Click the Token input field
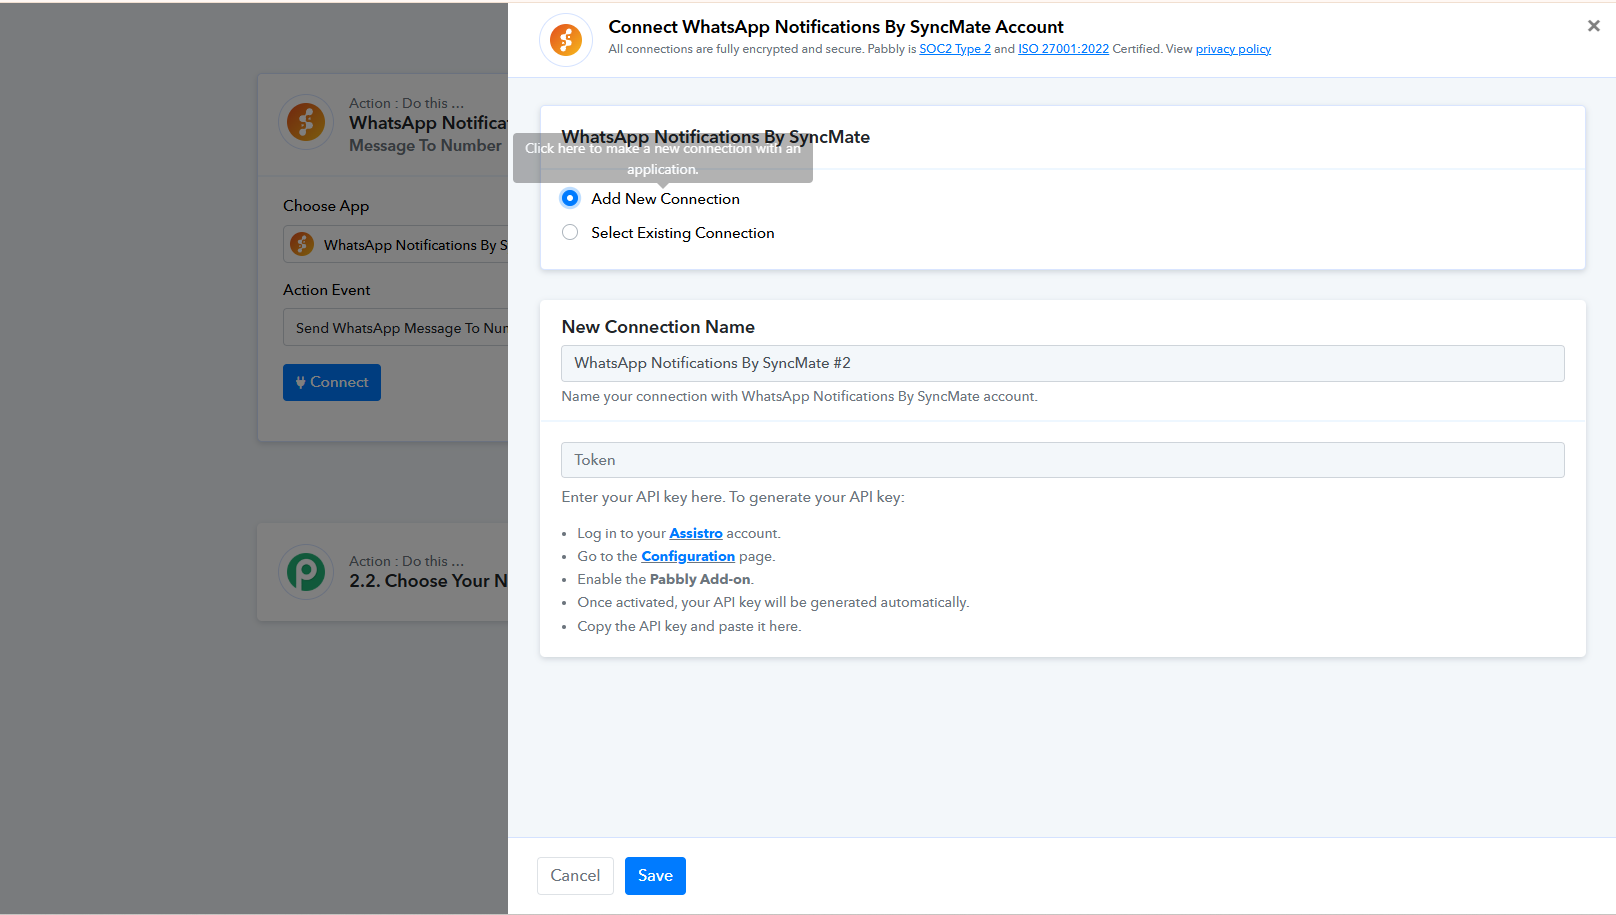Screen dimensions: 1616x915 1062,460
